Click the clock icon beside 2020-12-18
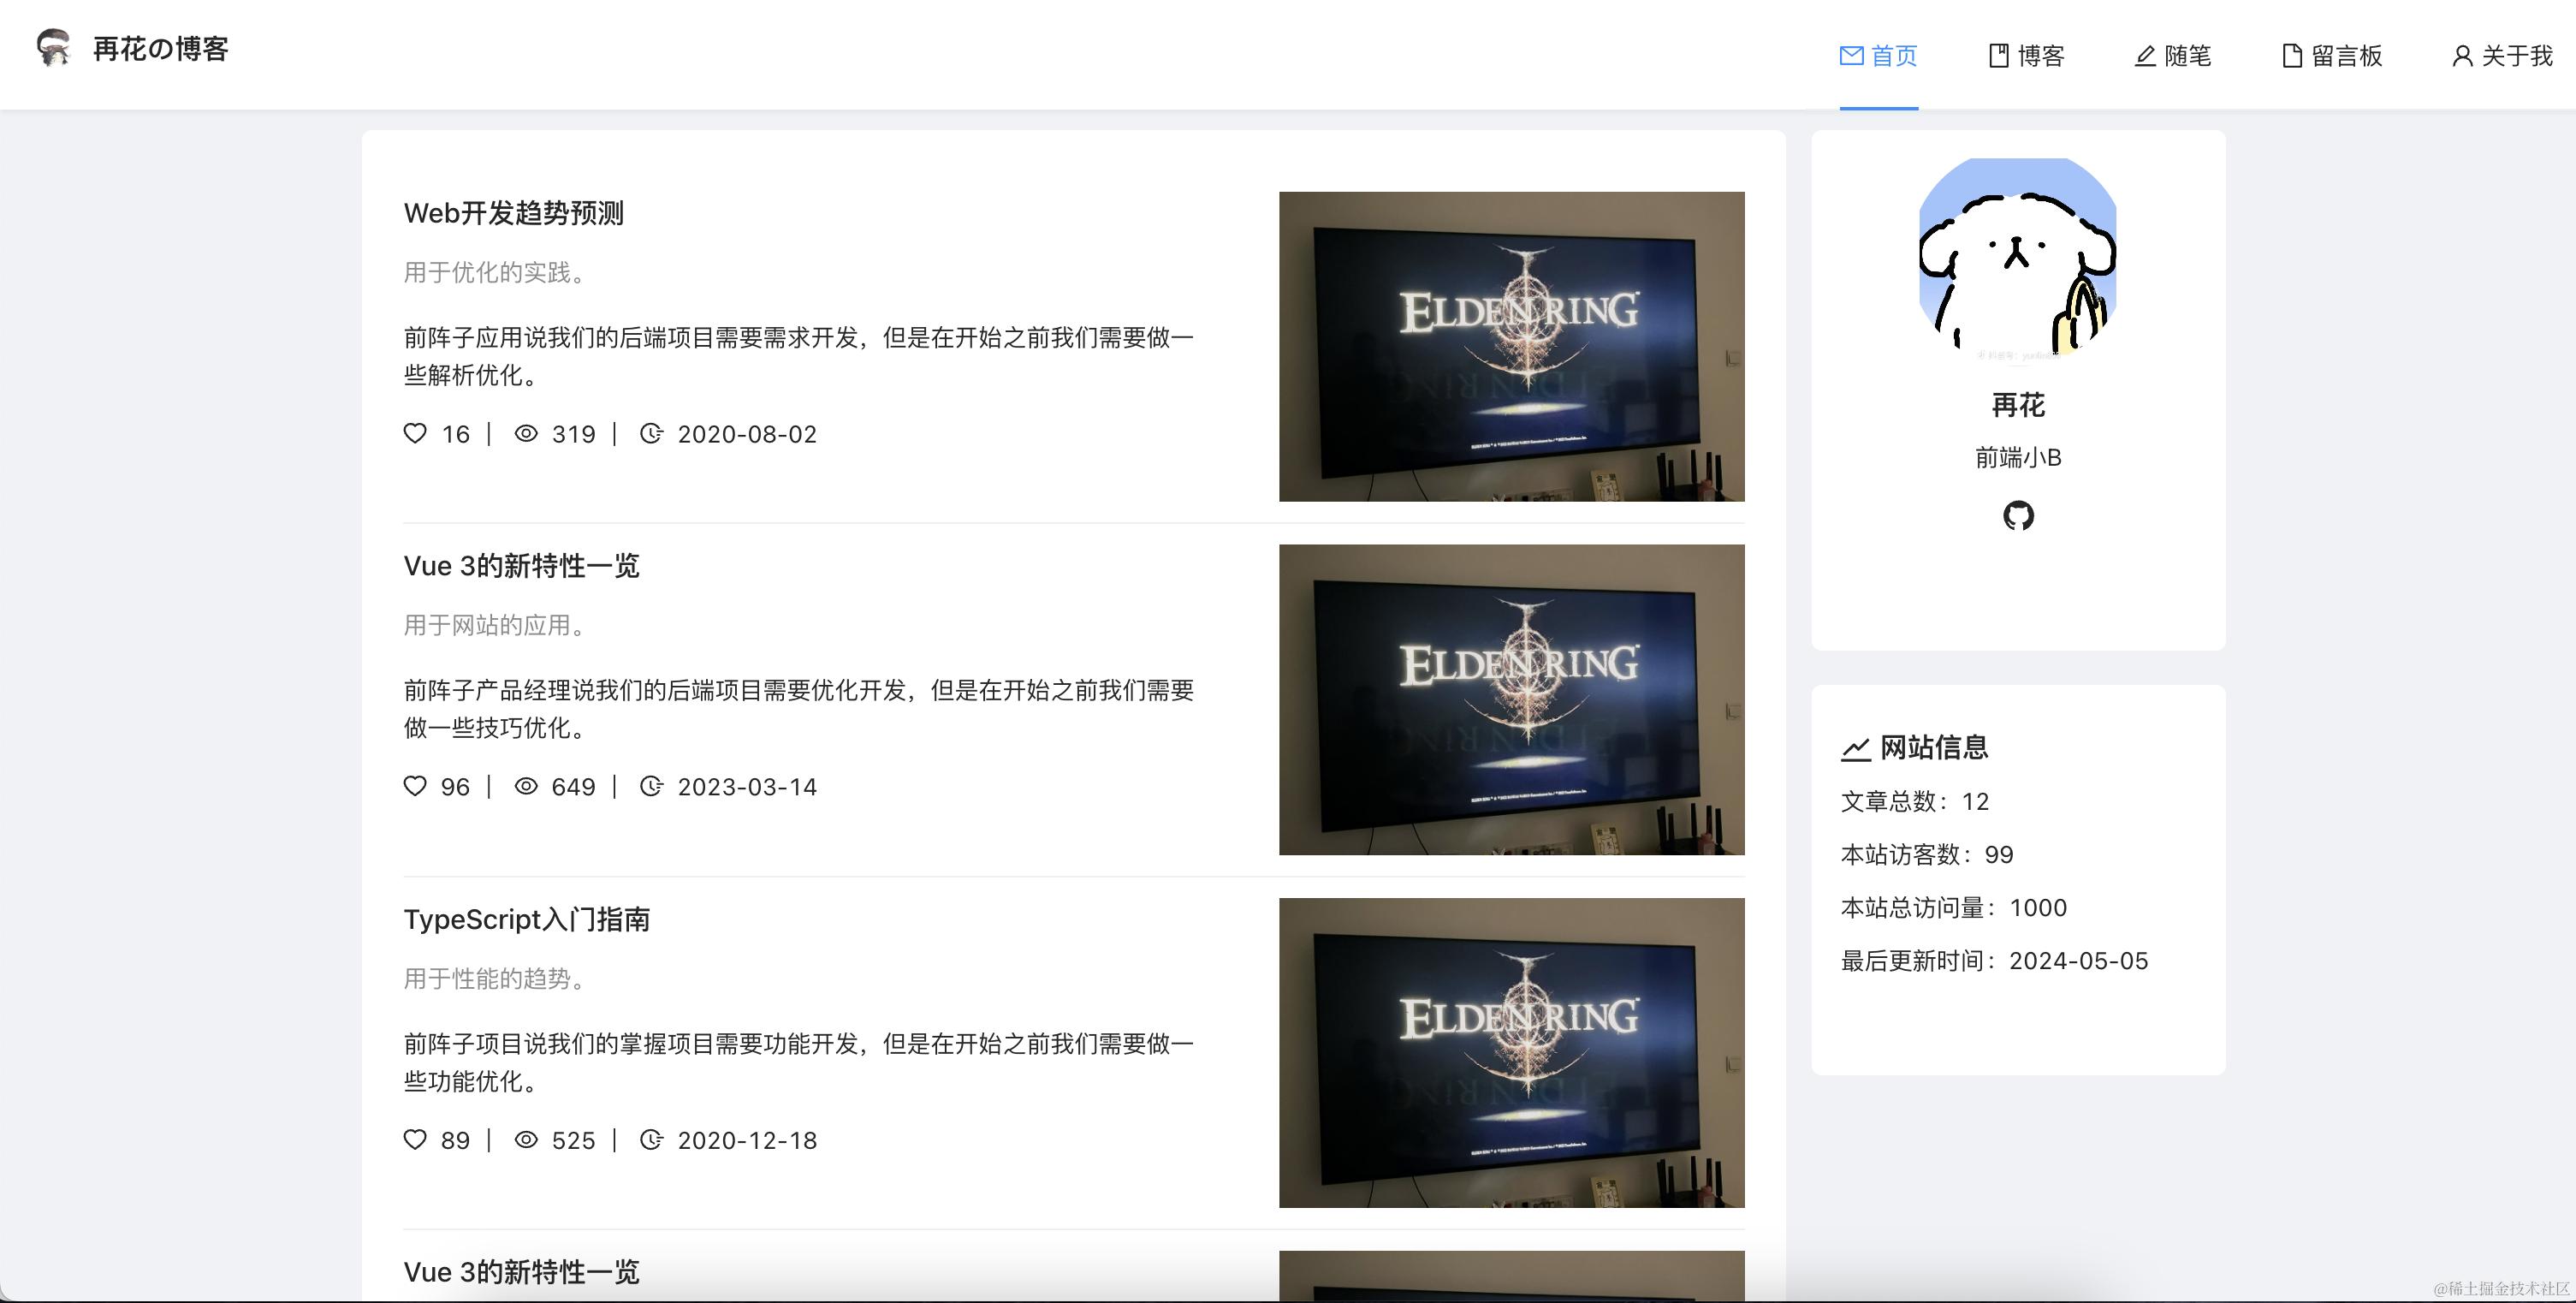 (651, 1139)
